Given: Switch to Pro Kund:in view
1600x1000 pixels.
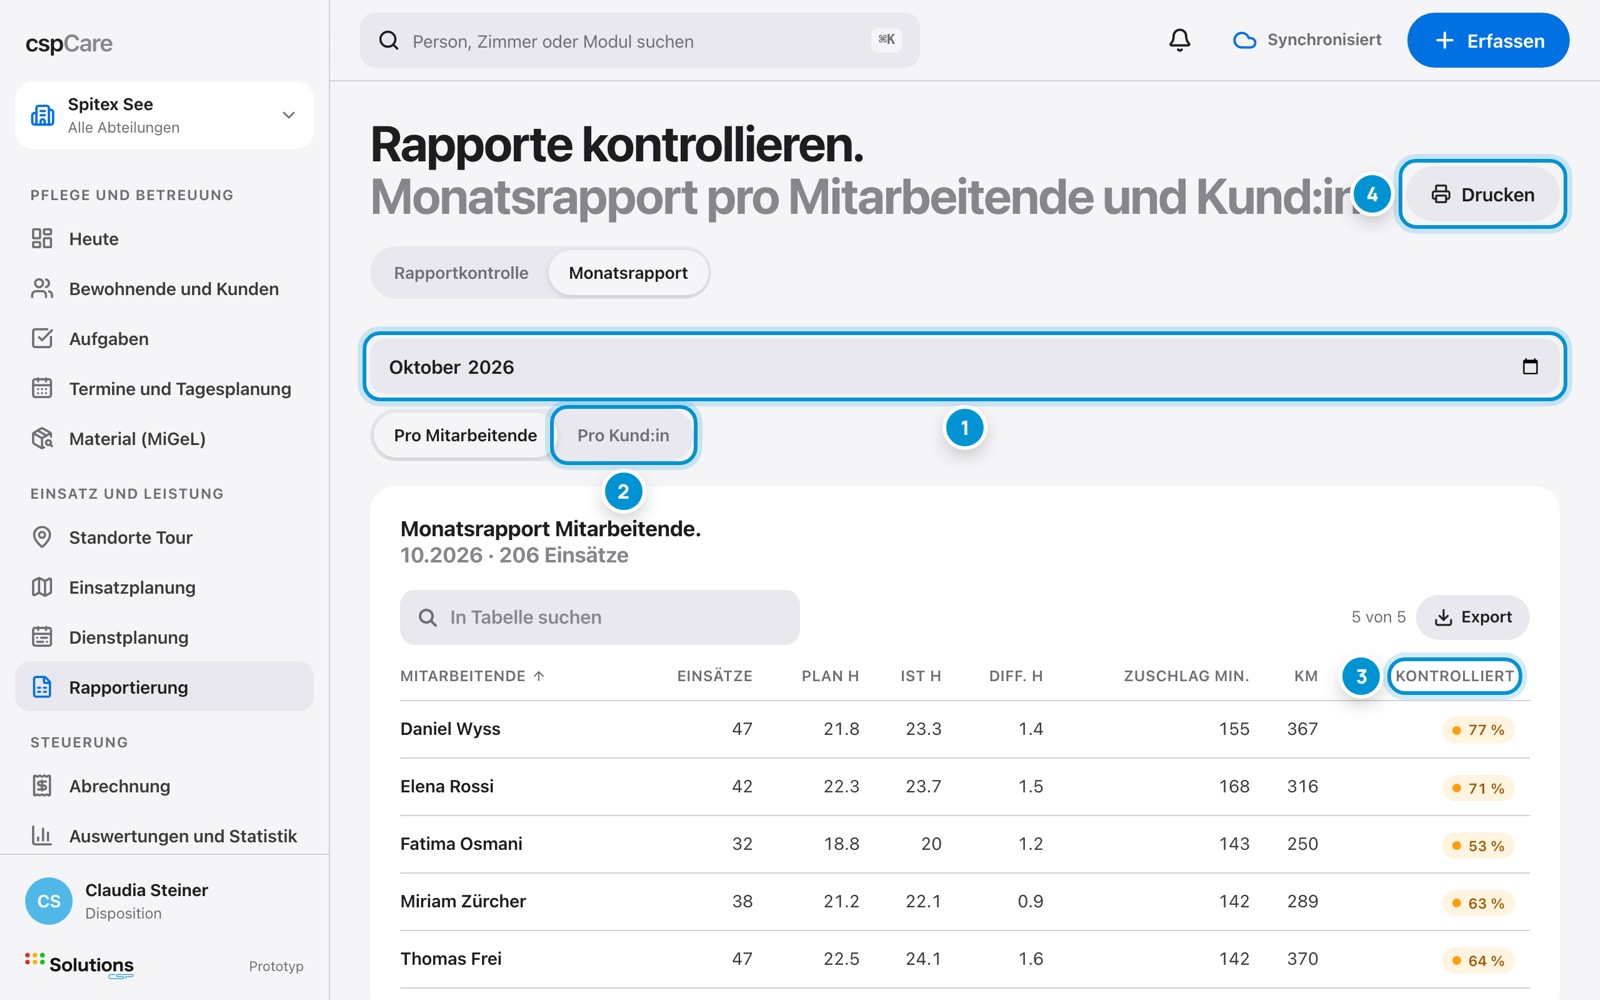Looking at the screenshot, I should [623, 435].
